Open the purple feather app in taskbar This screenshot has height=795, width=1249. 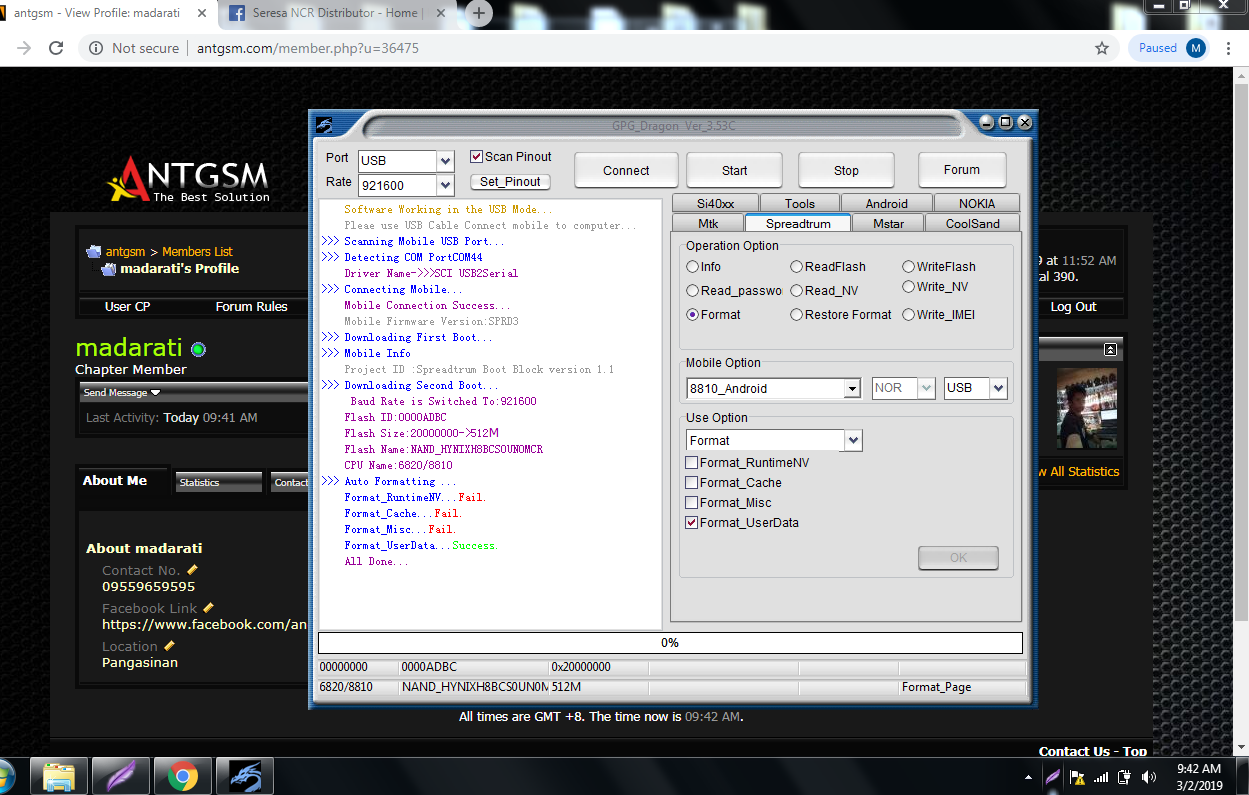point(121,775)
